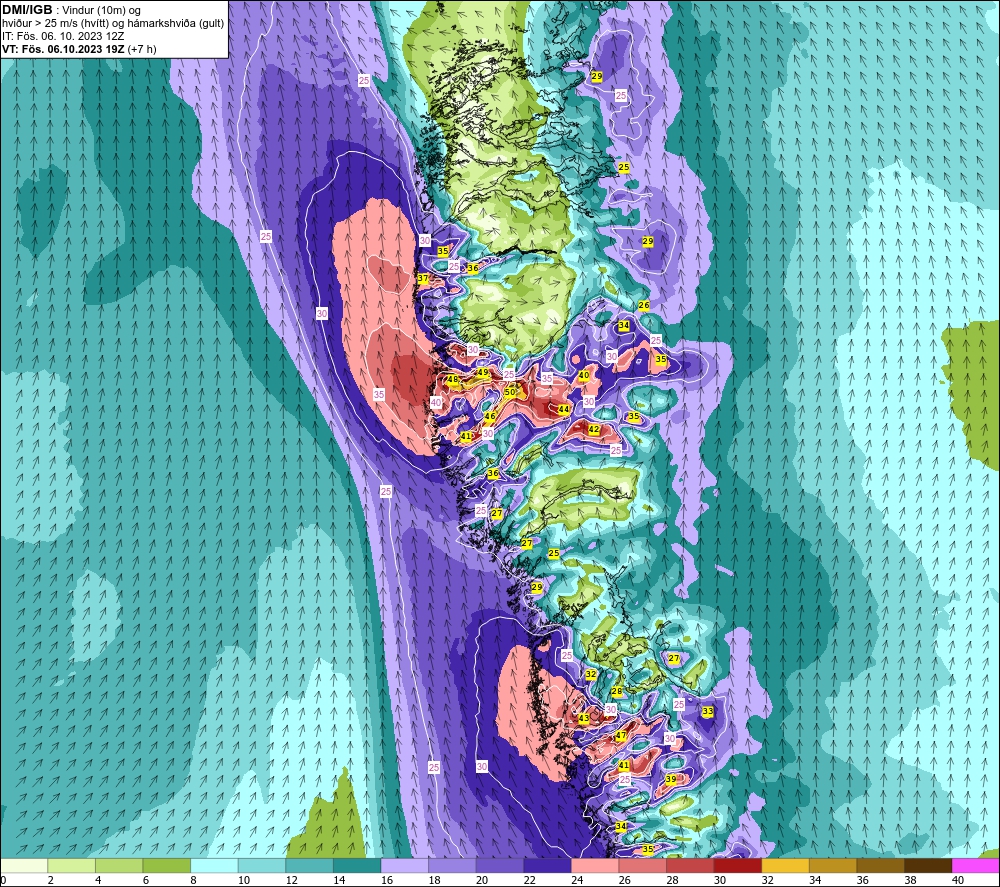Click the color scale tick label 16
Screen dimensions: 1000x887
point(386,880)
